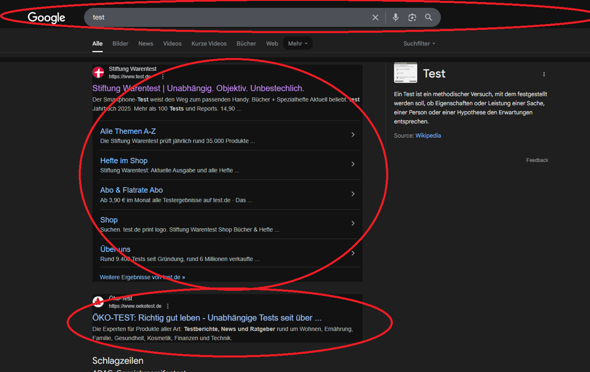The height and width of the screenshot is (372, 590).
Task: Open the Wikipedia source link
Action: (x=428, y=136)
